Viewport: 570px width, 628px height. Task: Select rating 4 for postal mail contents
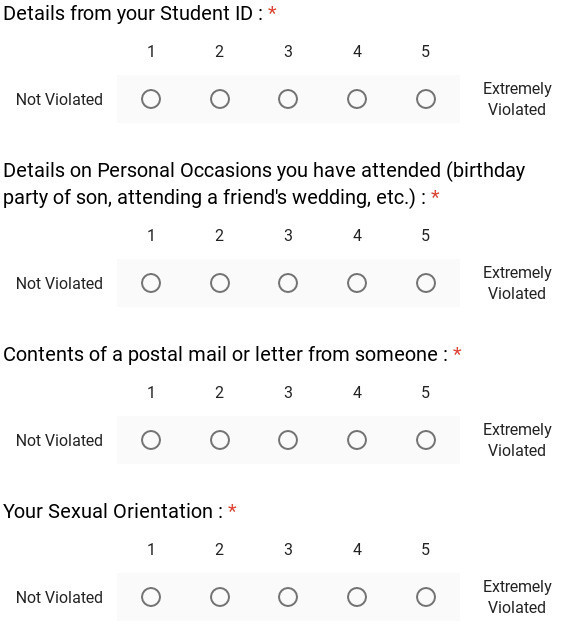[x=357, y=440]
